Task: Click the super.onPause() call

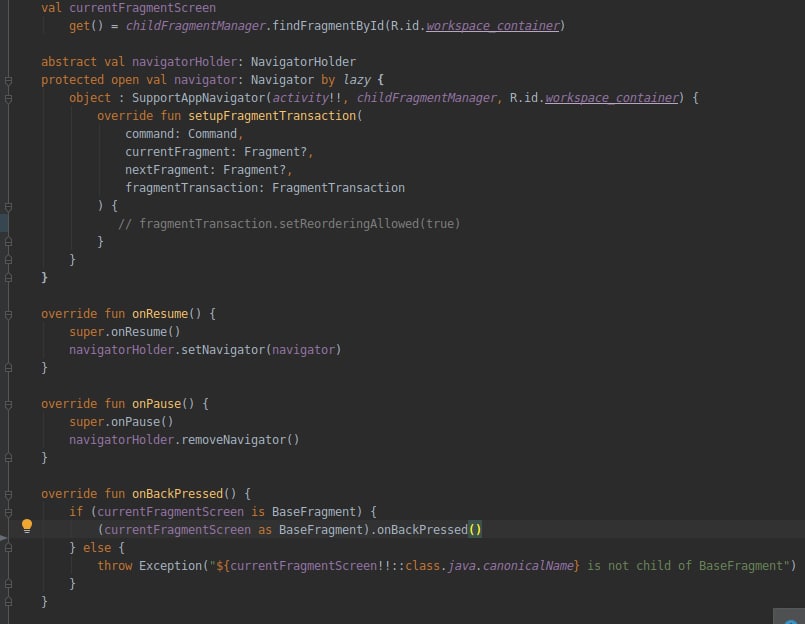Action: tap(121, 422)
